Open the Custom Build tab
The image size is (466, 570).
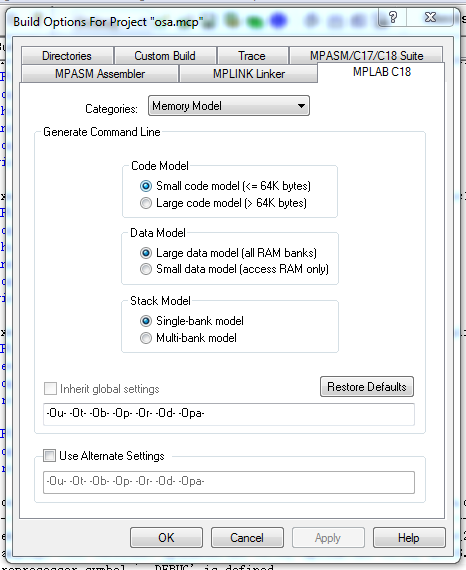tap(165, 56)
